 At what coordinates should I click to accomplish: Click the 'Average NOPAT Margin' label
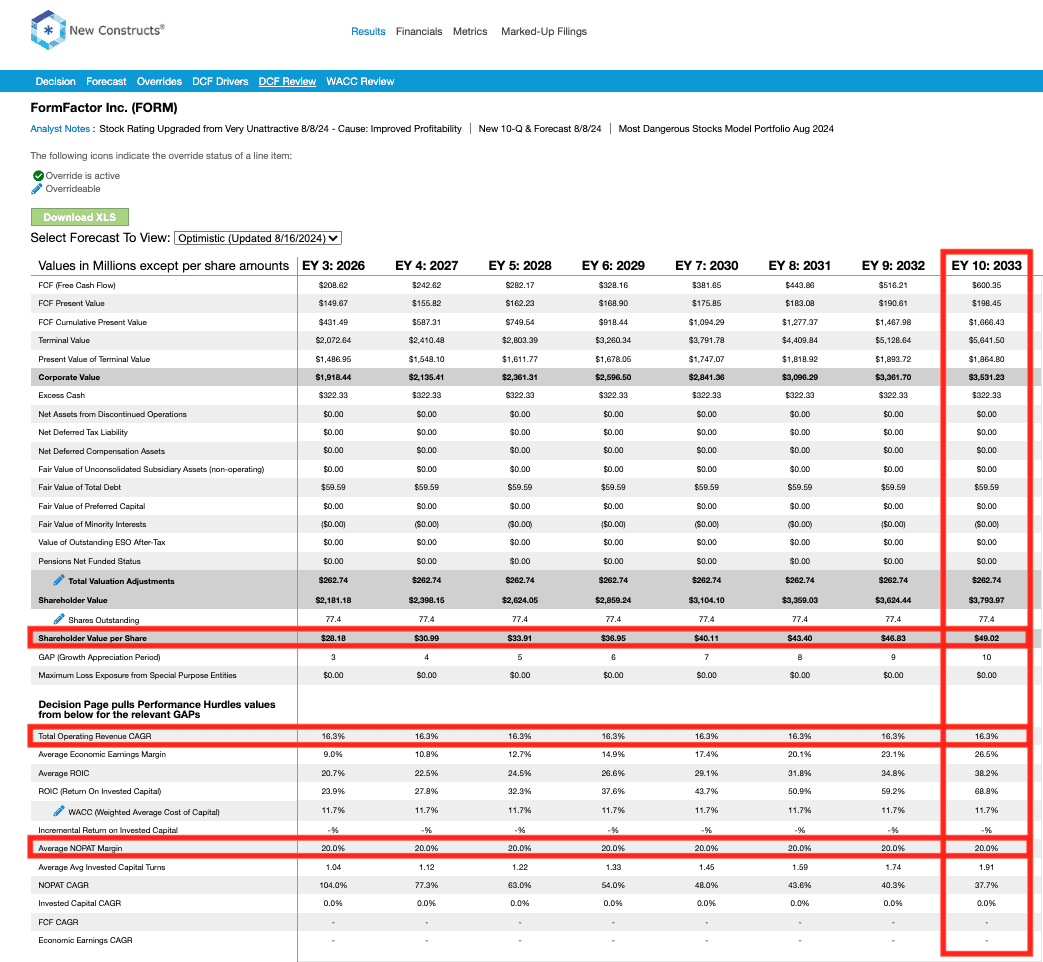click(x=80, y=848)
